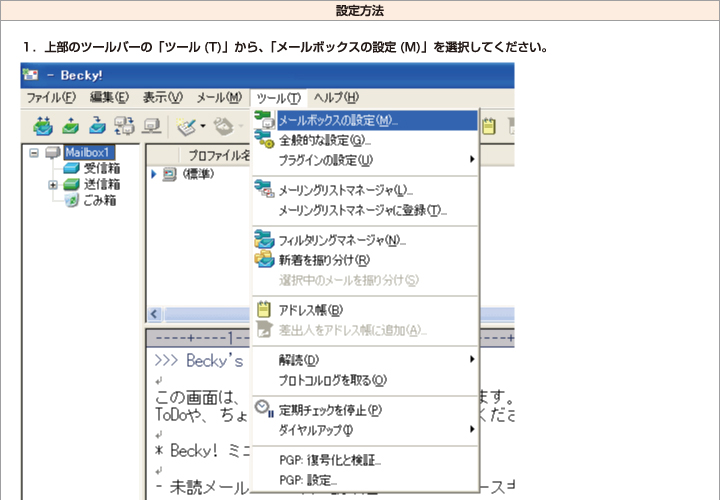Click the 送信箱 green tray icon
The height and width of the screenshot is (500, 720).
72,185
